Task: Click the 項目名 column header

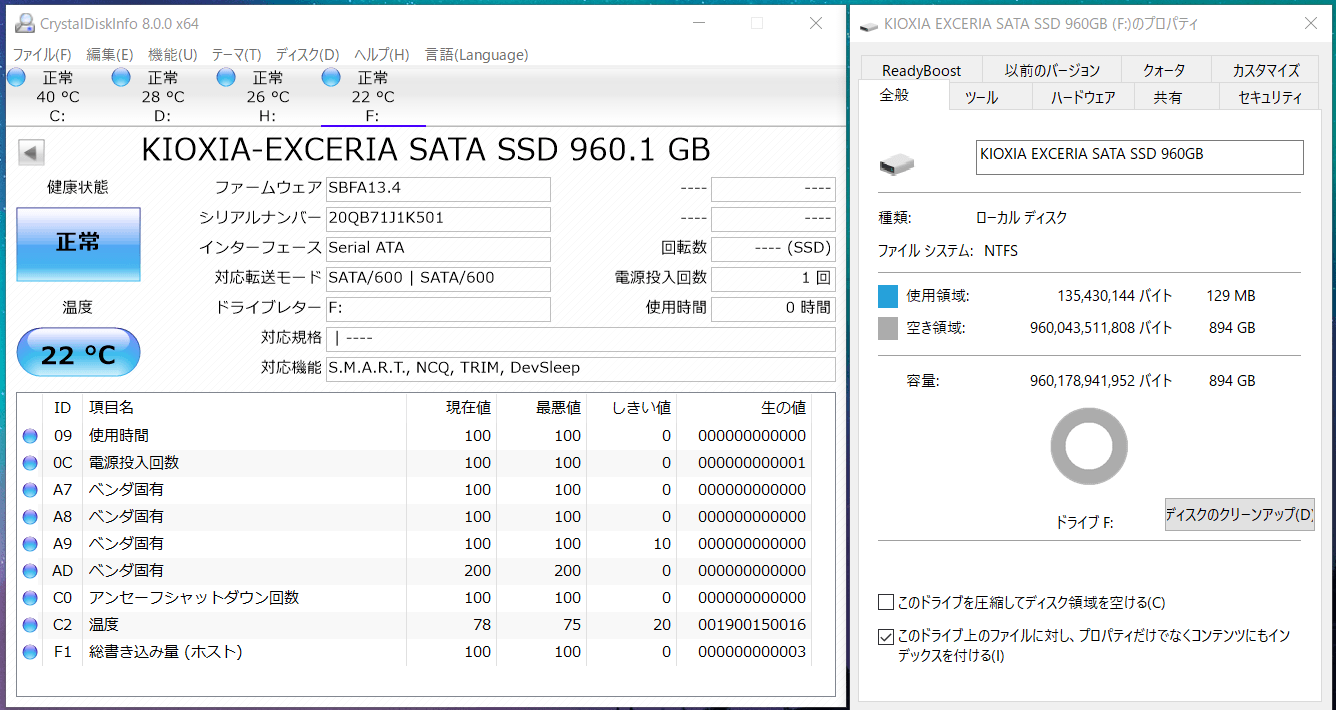Action: 245,408
